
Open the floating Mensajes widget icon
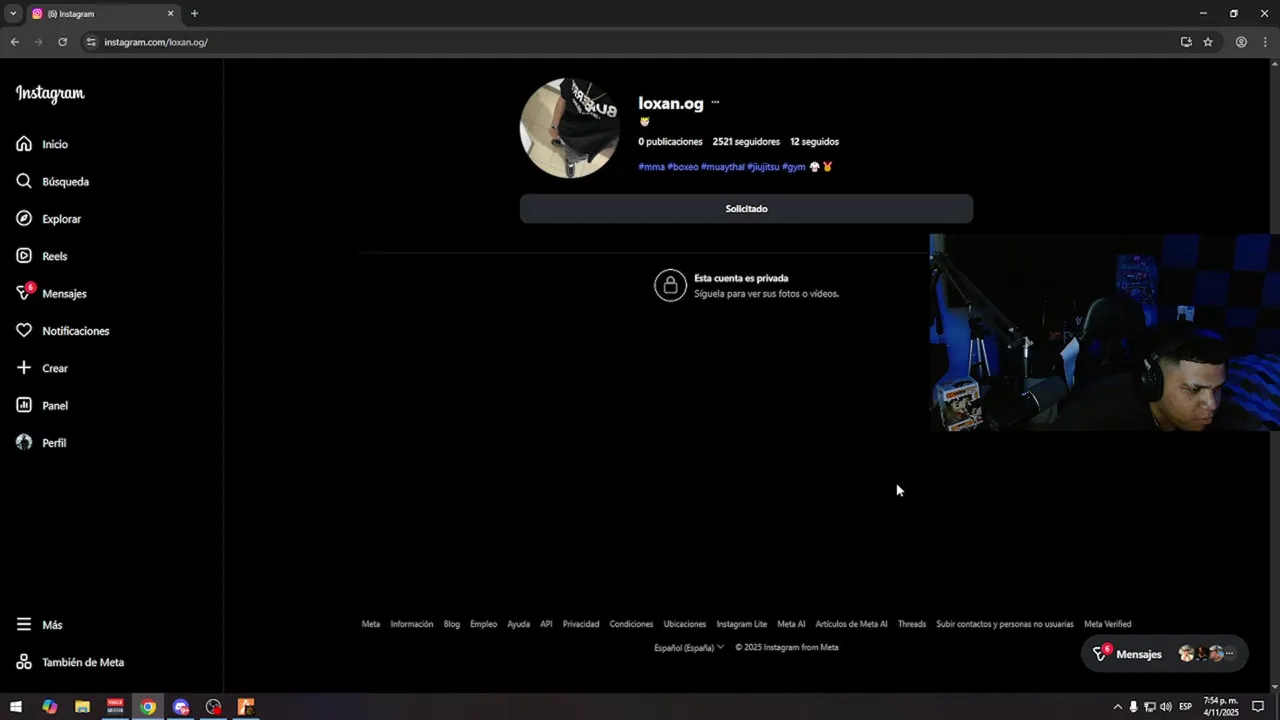[x=1101, y=653]
